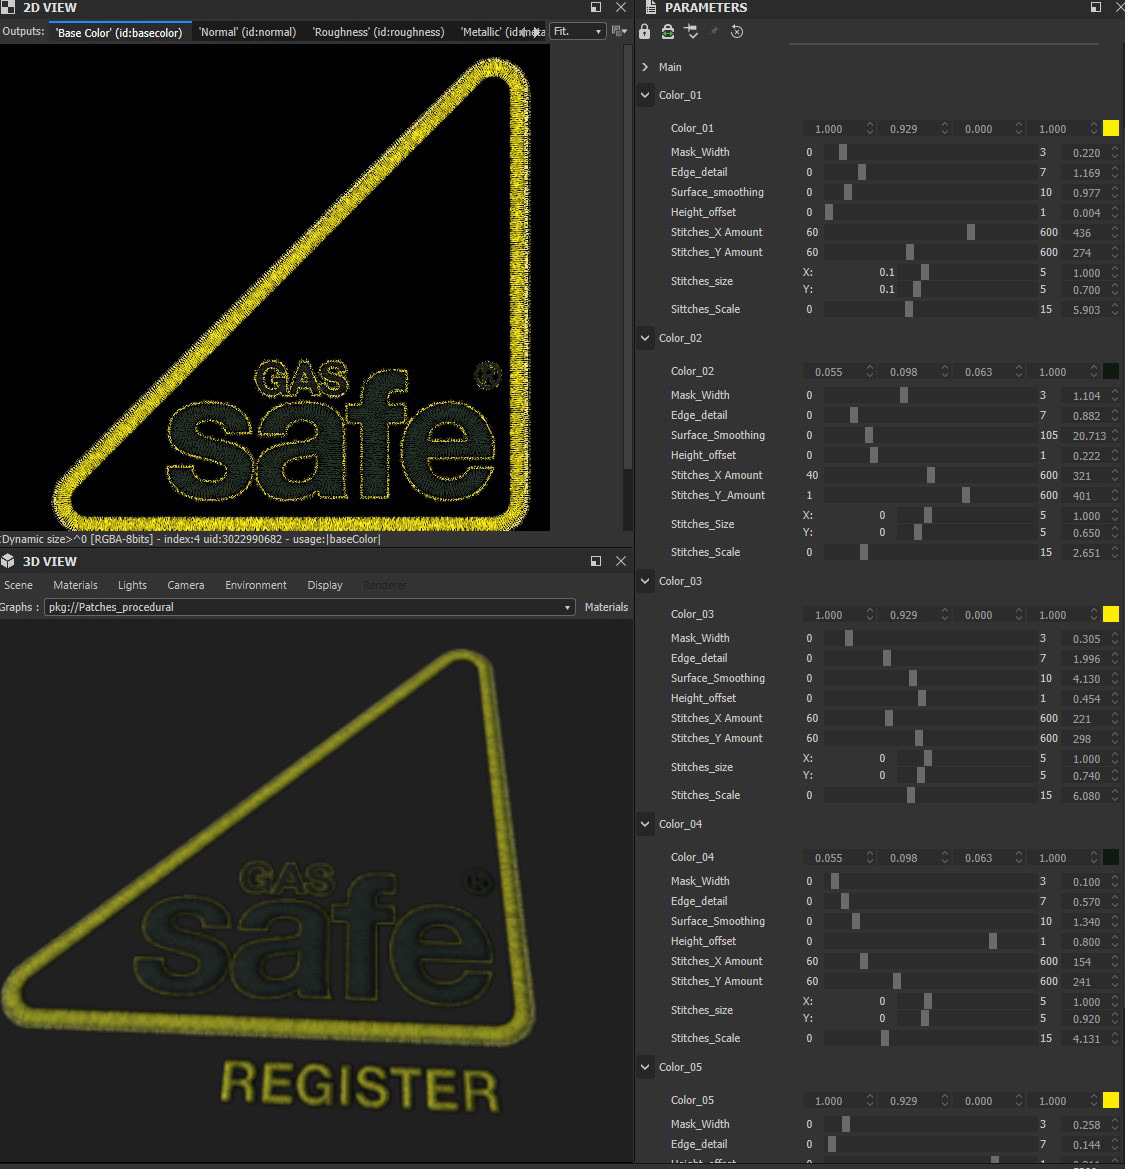
Task: Click the green-arrow preset icon beside the lock
Action: tap(668, 31)
